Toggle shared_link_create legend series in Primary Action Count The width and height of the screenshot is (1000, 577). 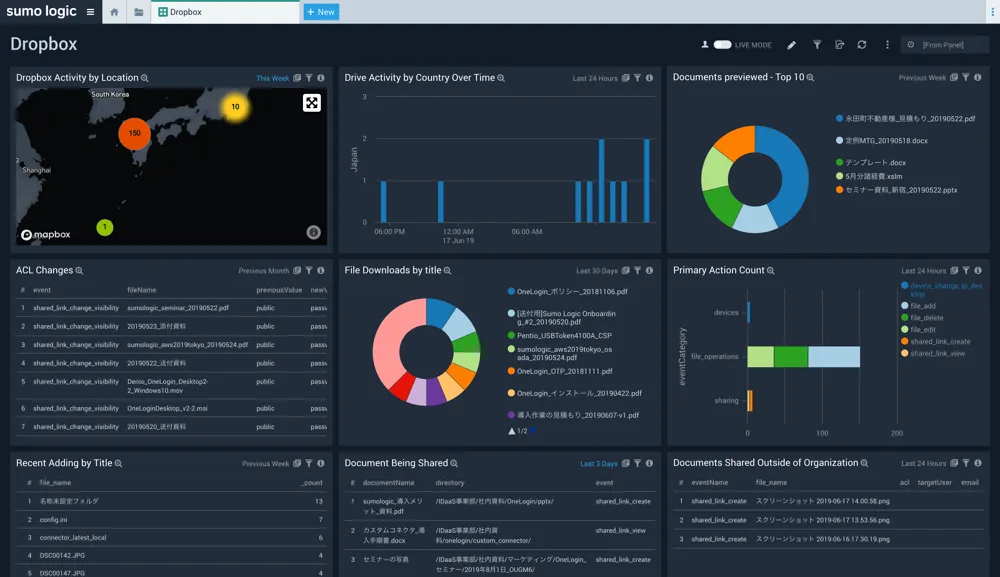939,342
